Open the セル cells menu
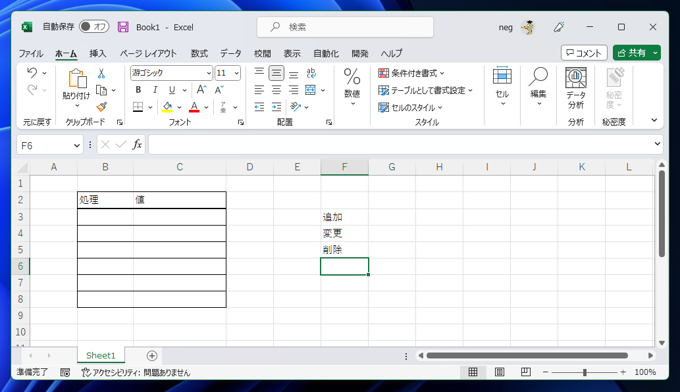Image resolution: width=680 pixels, height=392 pixels. [502, 86]
